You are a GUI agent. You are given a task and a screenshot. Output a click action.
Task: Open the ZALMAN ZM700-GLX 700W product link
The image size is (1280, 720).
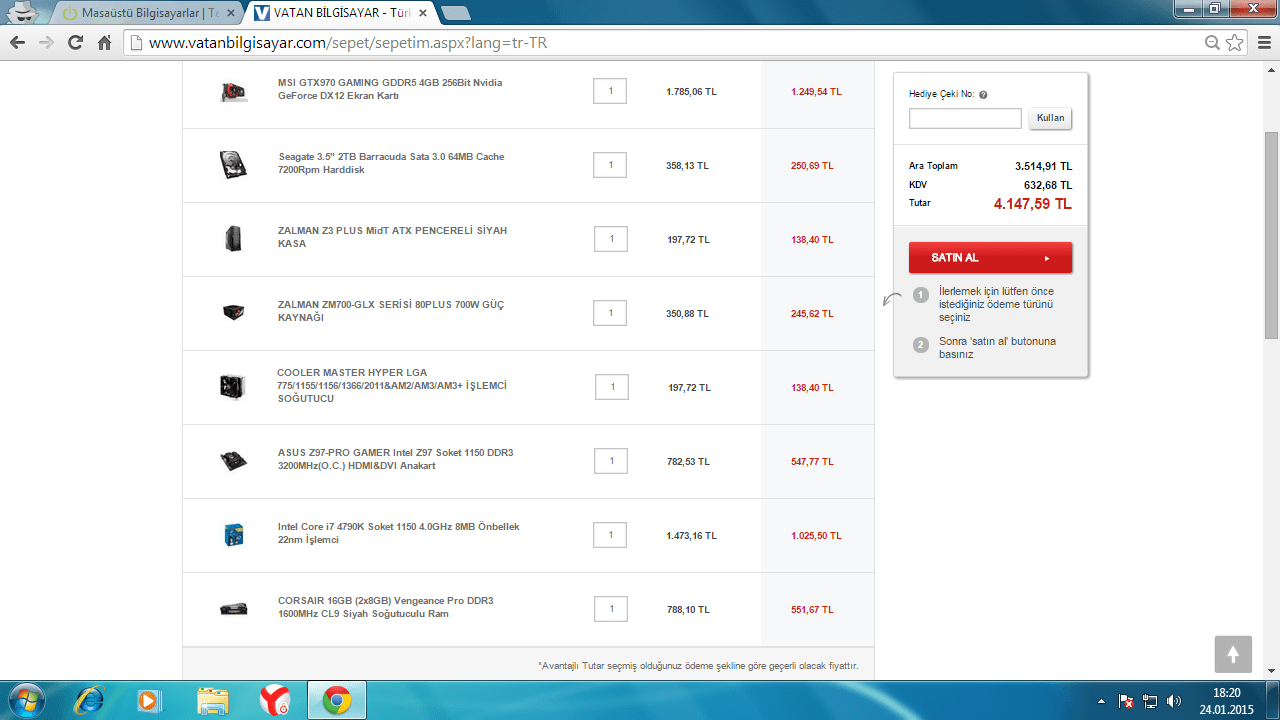pyautogui.click(x=391, y=311)
